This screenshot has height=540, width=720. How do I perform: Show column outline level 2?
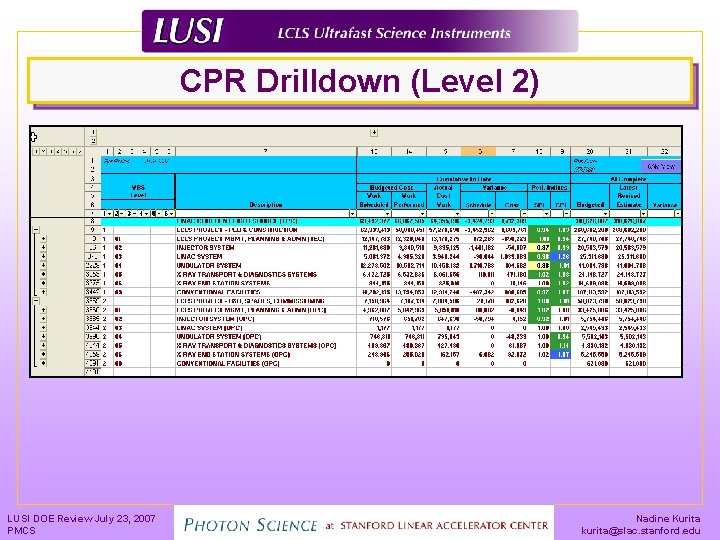tap(94, 141)
